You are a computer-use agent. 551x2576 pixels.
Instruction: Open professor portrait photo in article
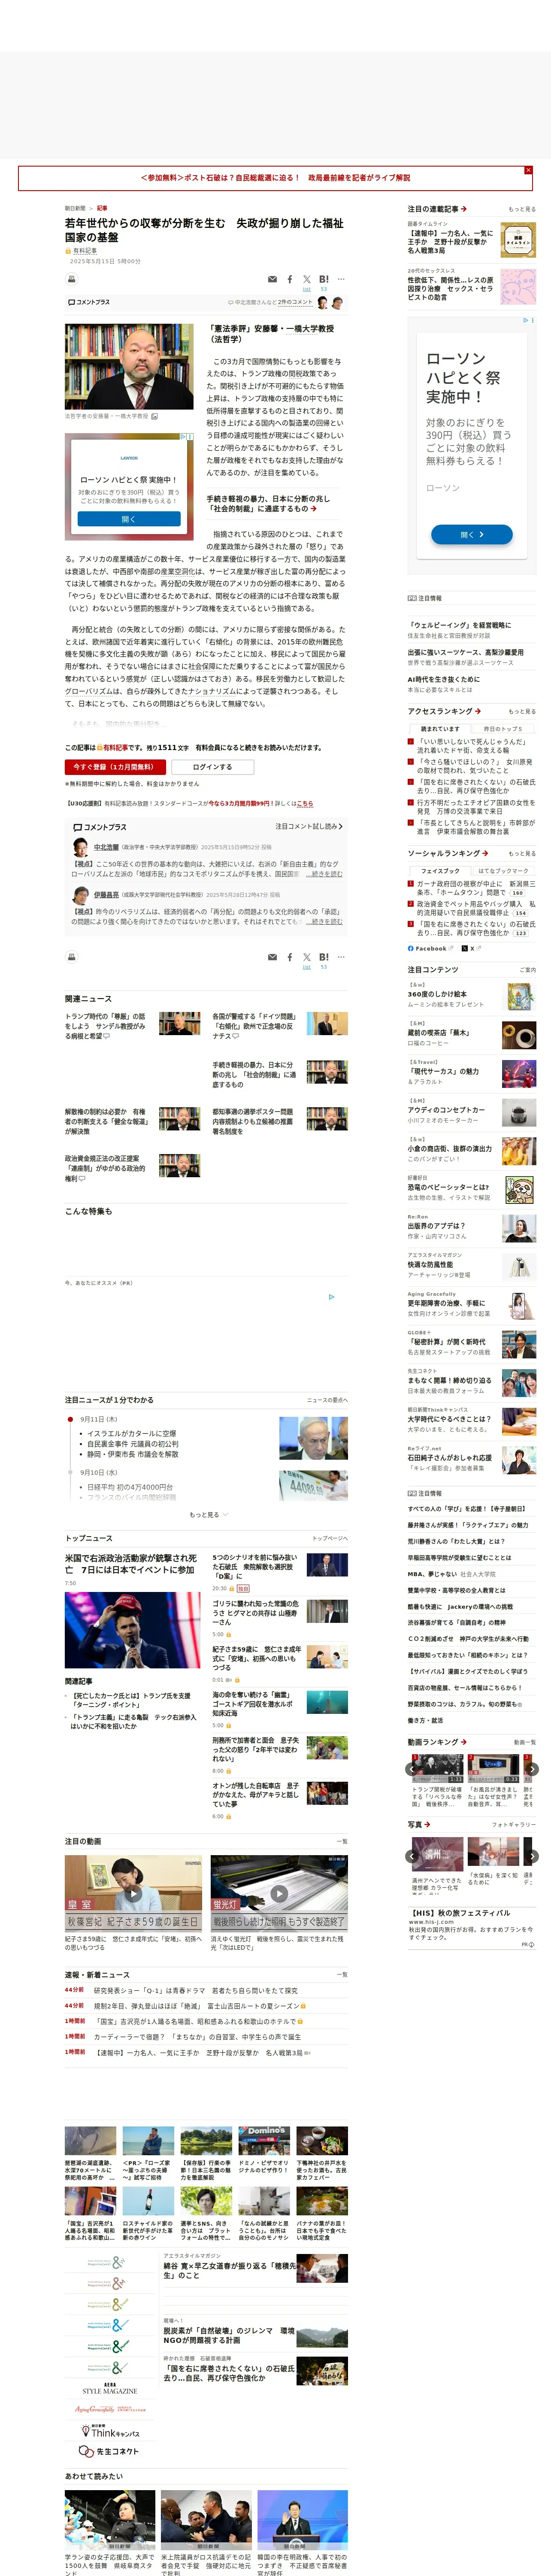[x=129, y=366]
